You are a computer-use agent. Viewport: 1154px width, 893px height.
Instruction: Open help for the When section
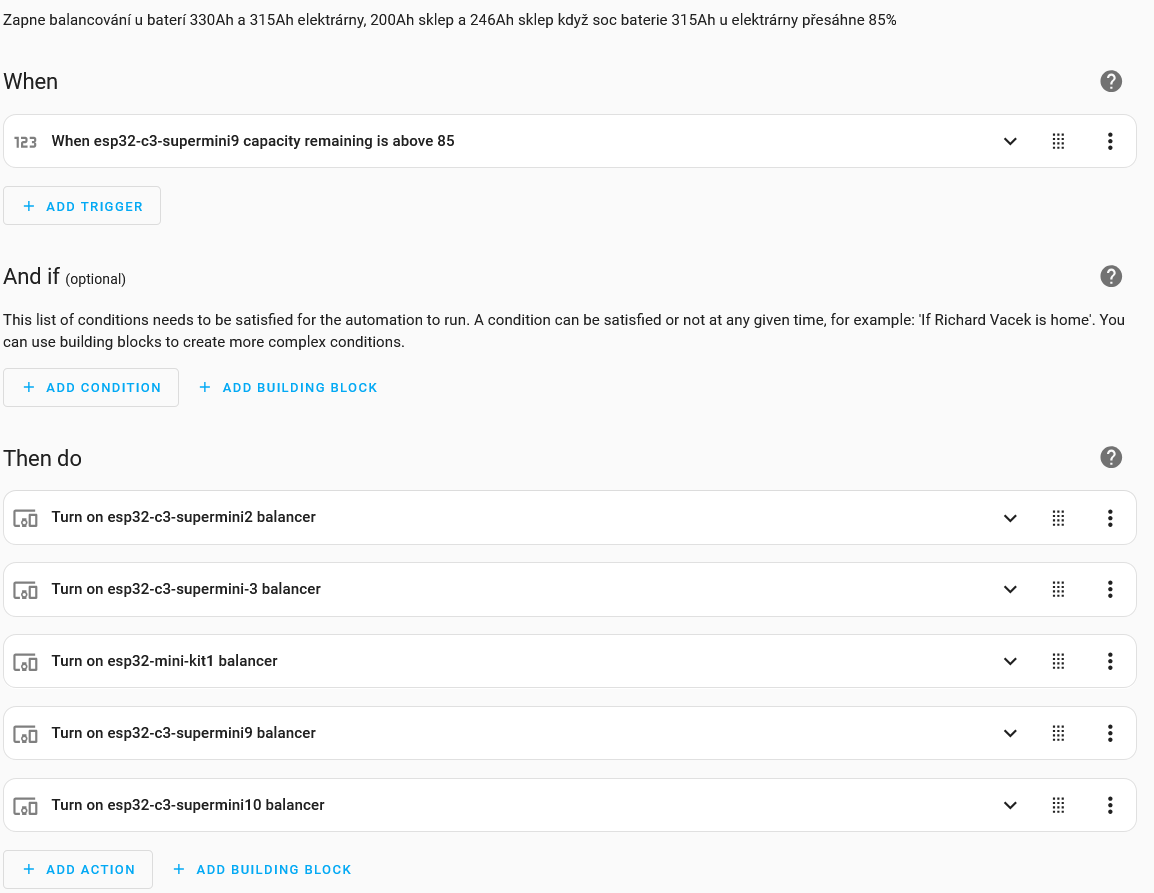(1111, 82)
